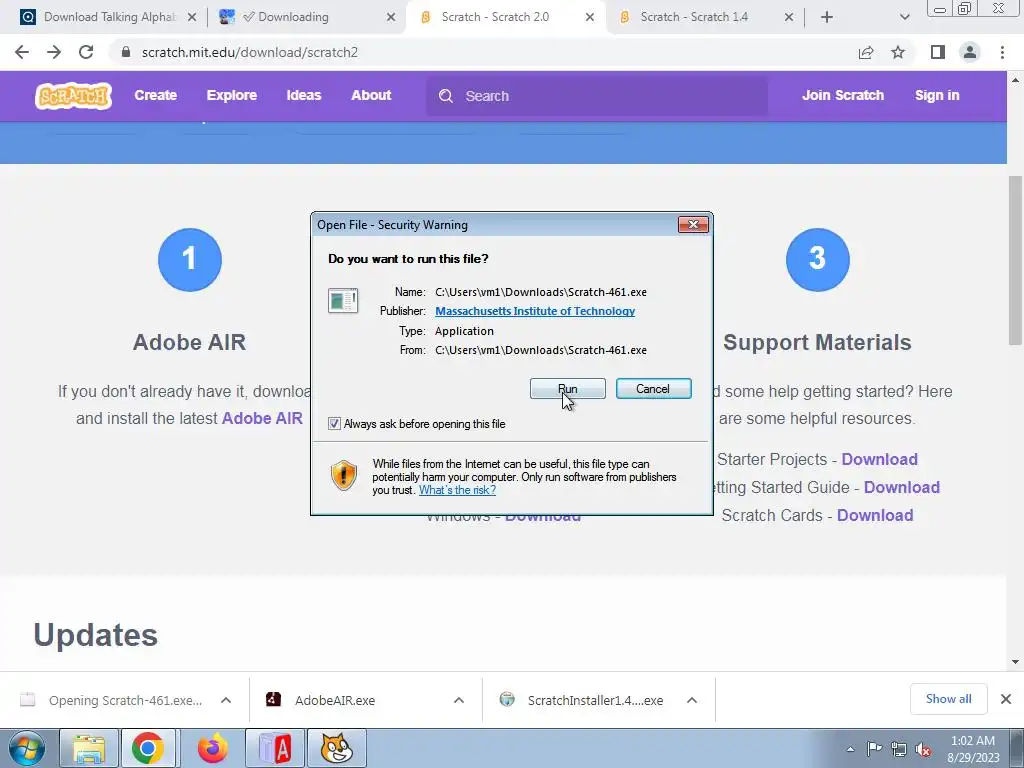Download Scratch Cards
Viewport: 1024px width, 768px height.
[874, 515]
